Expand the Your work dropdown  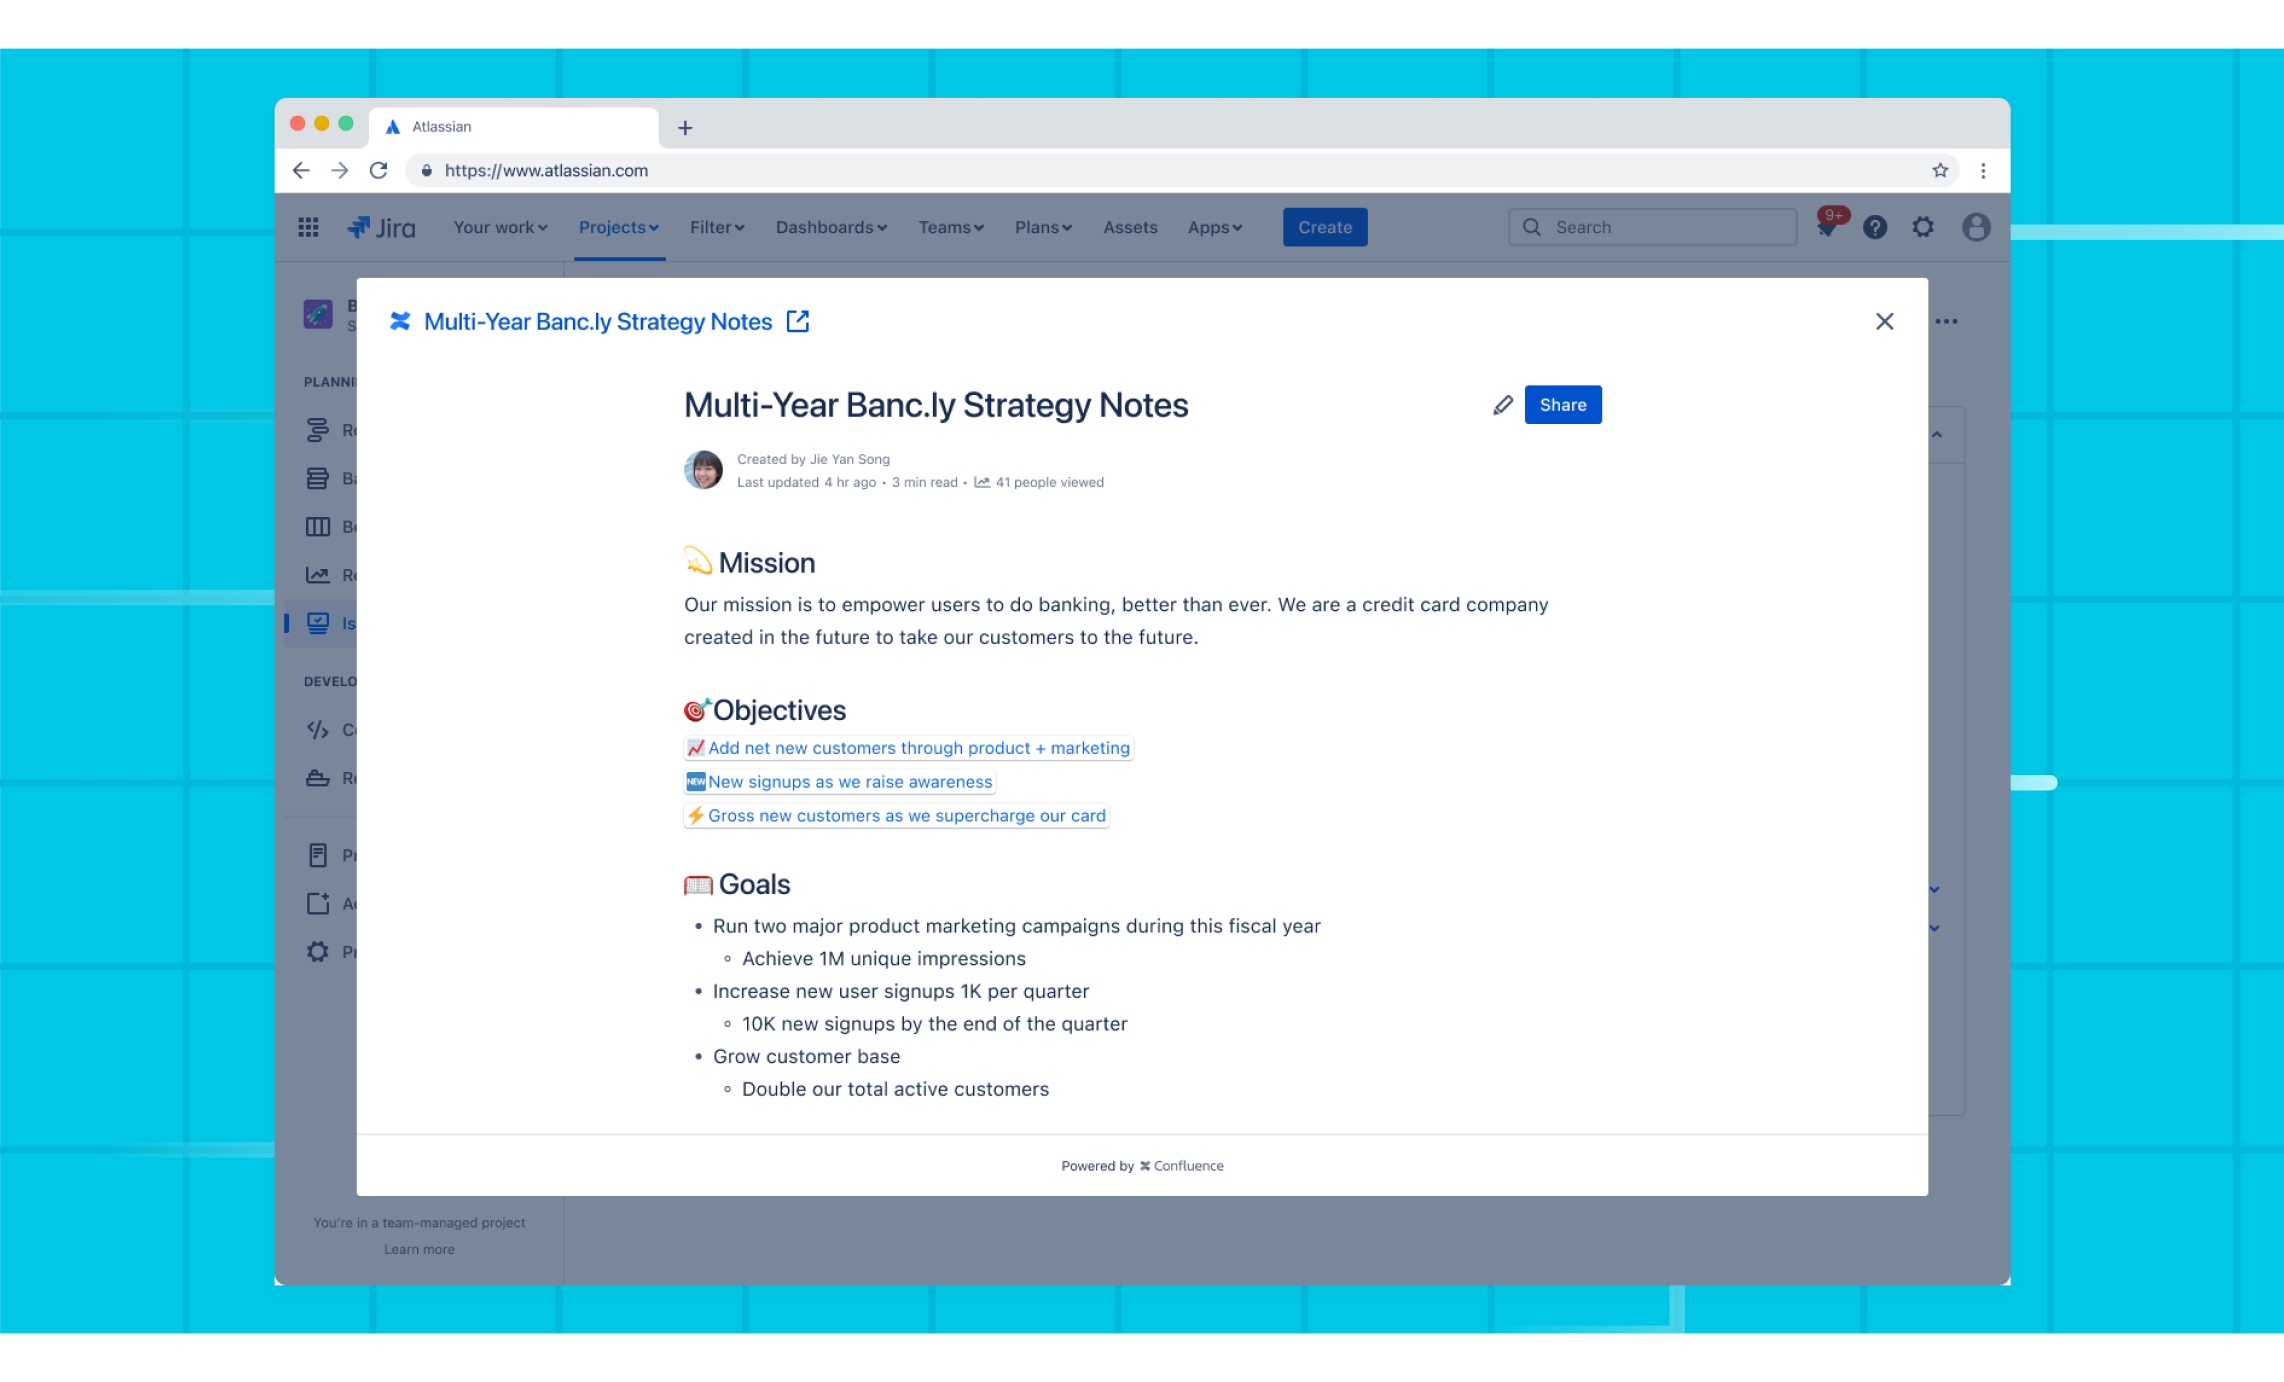click(496, 227)
